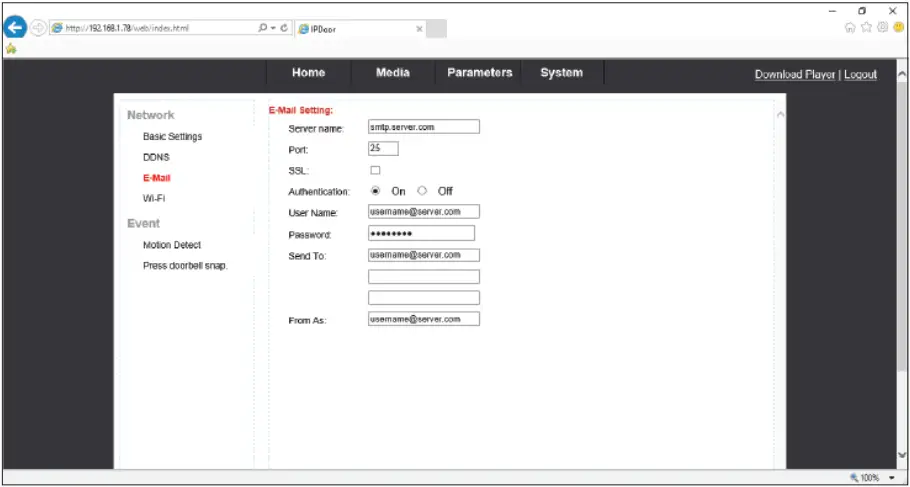Click the IE page icon in address bar
Viewport: 910px width, 487px height.
(x=57, y=28)
